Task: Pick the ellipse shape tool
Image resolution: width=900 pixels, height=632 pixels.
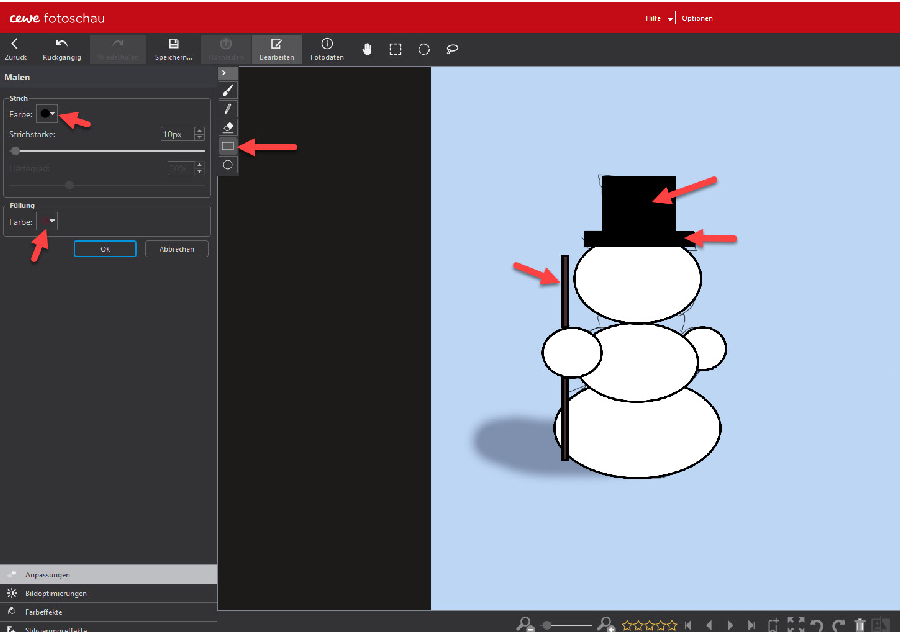Action: click(x=228, y=165)
